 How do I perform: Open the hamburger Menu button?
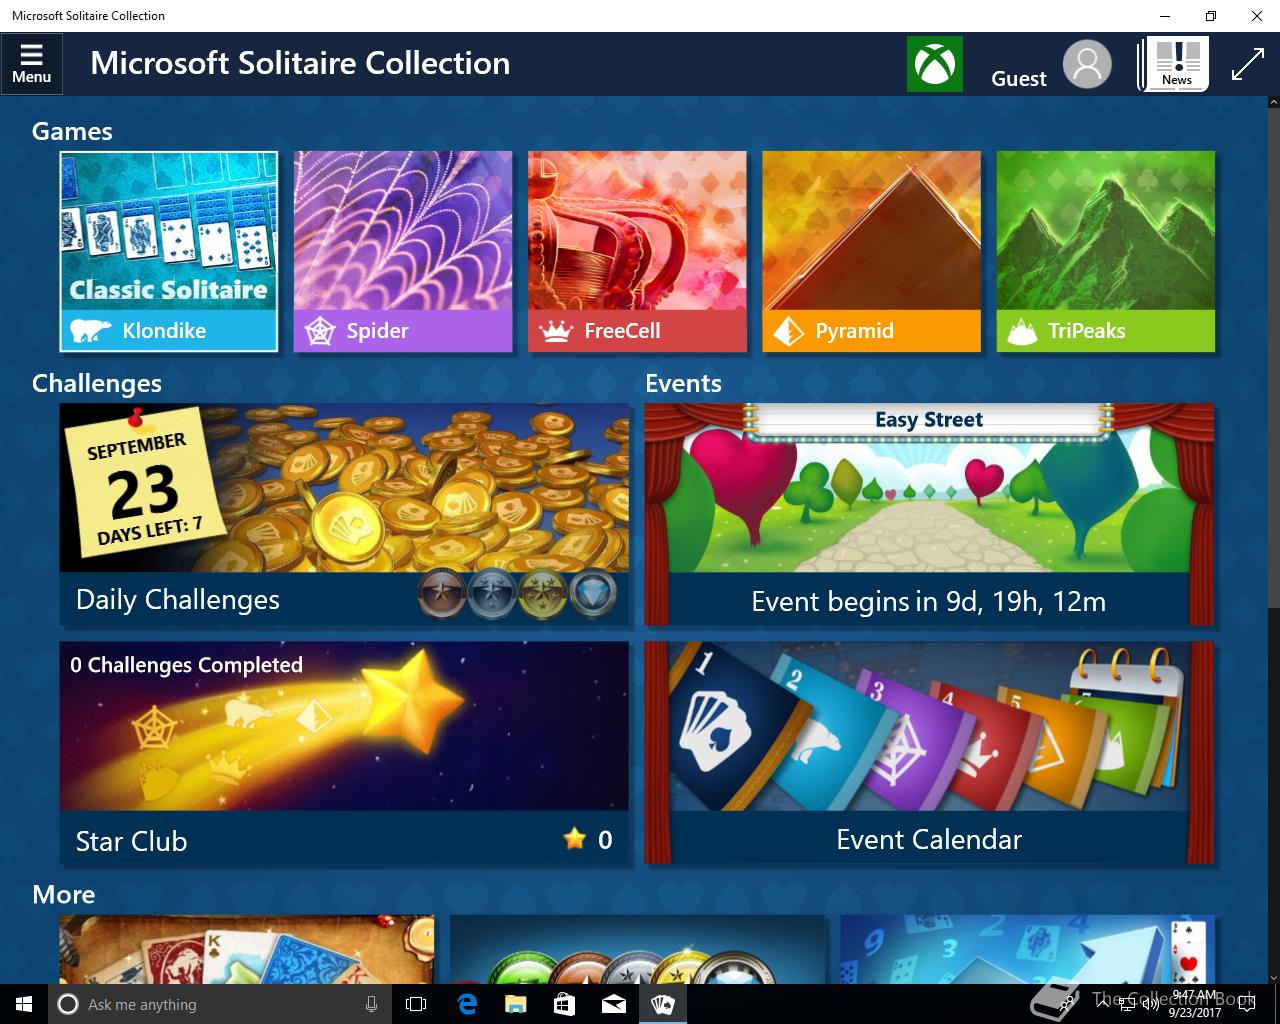[32, 64]
